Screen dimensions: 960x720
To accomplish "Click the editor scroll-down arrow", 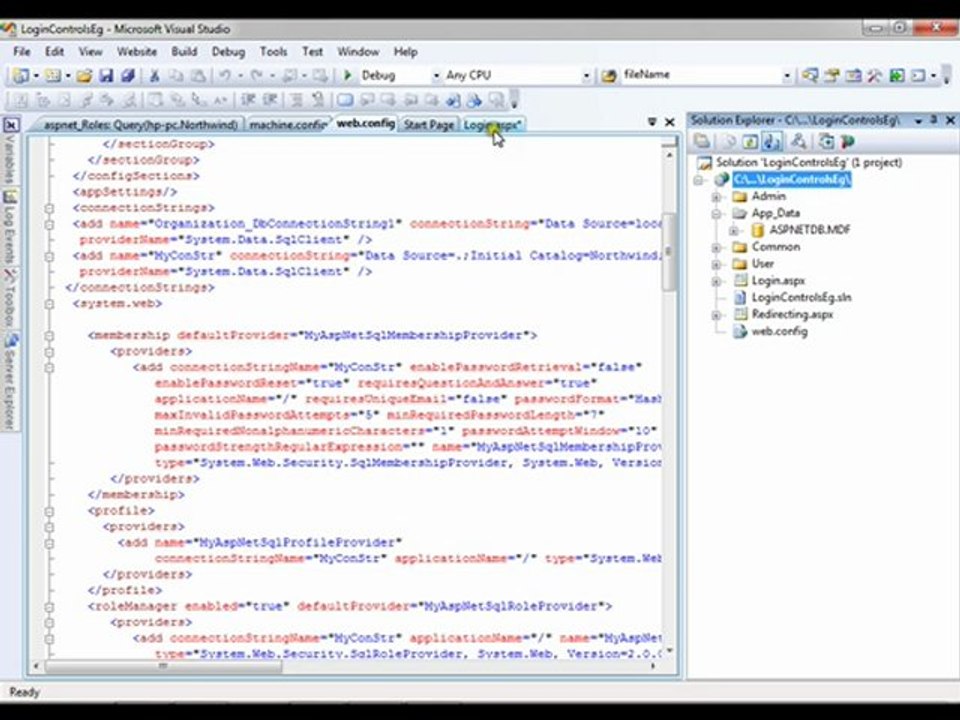I will pos(669,650).
